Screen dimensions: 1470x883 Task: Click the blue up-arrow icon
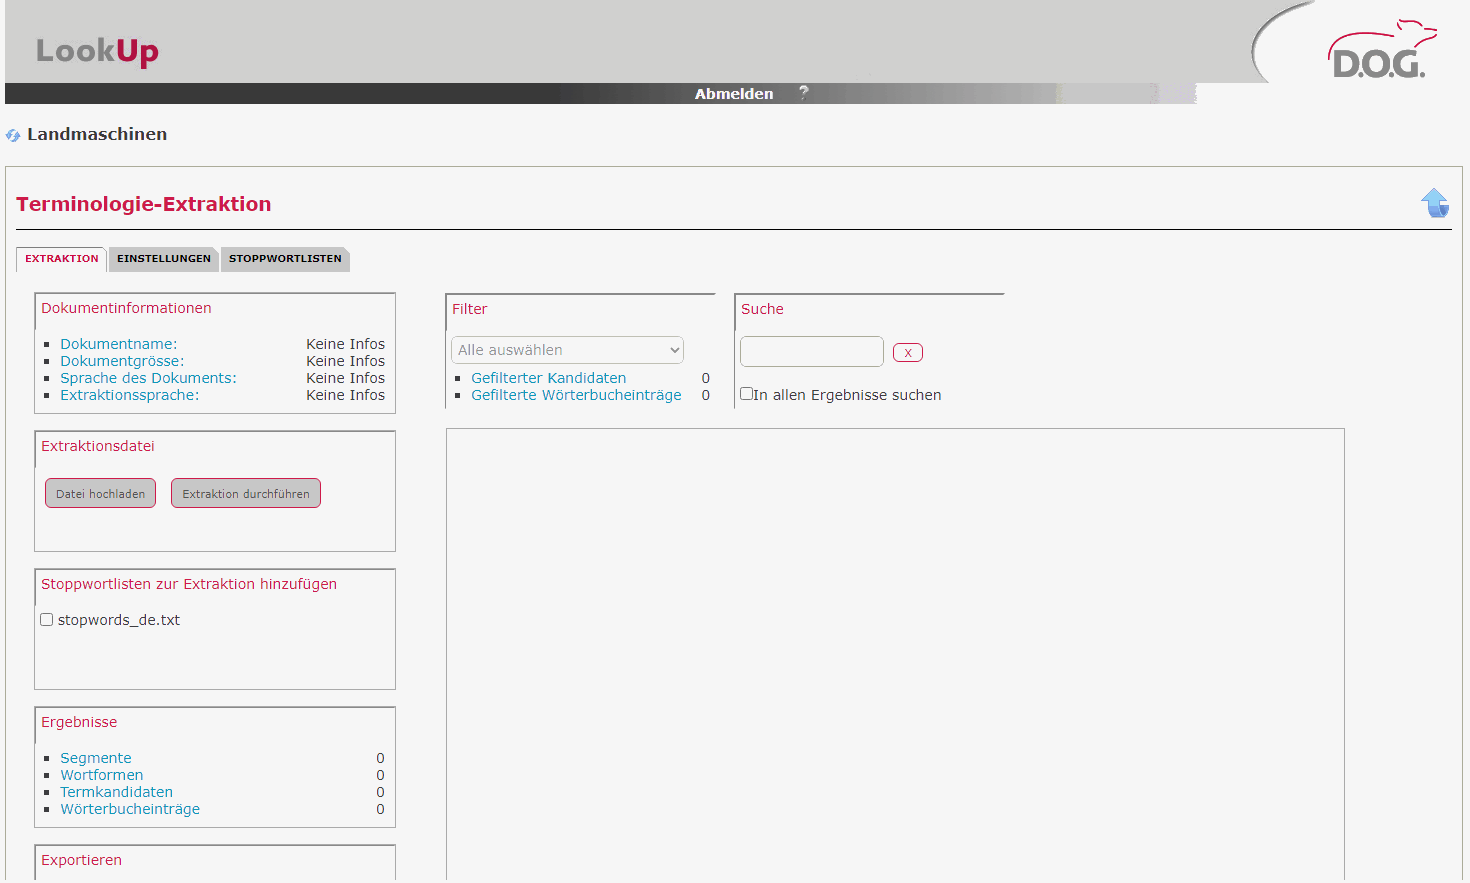1435,203
